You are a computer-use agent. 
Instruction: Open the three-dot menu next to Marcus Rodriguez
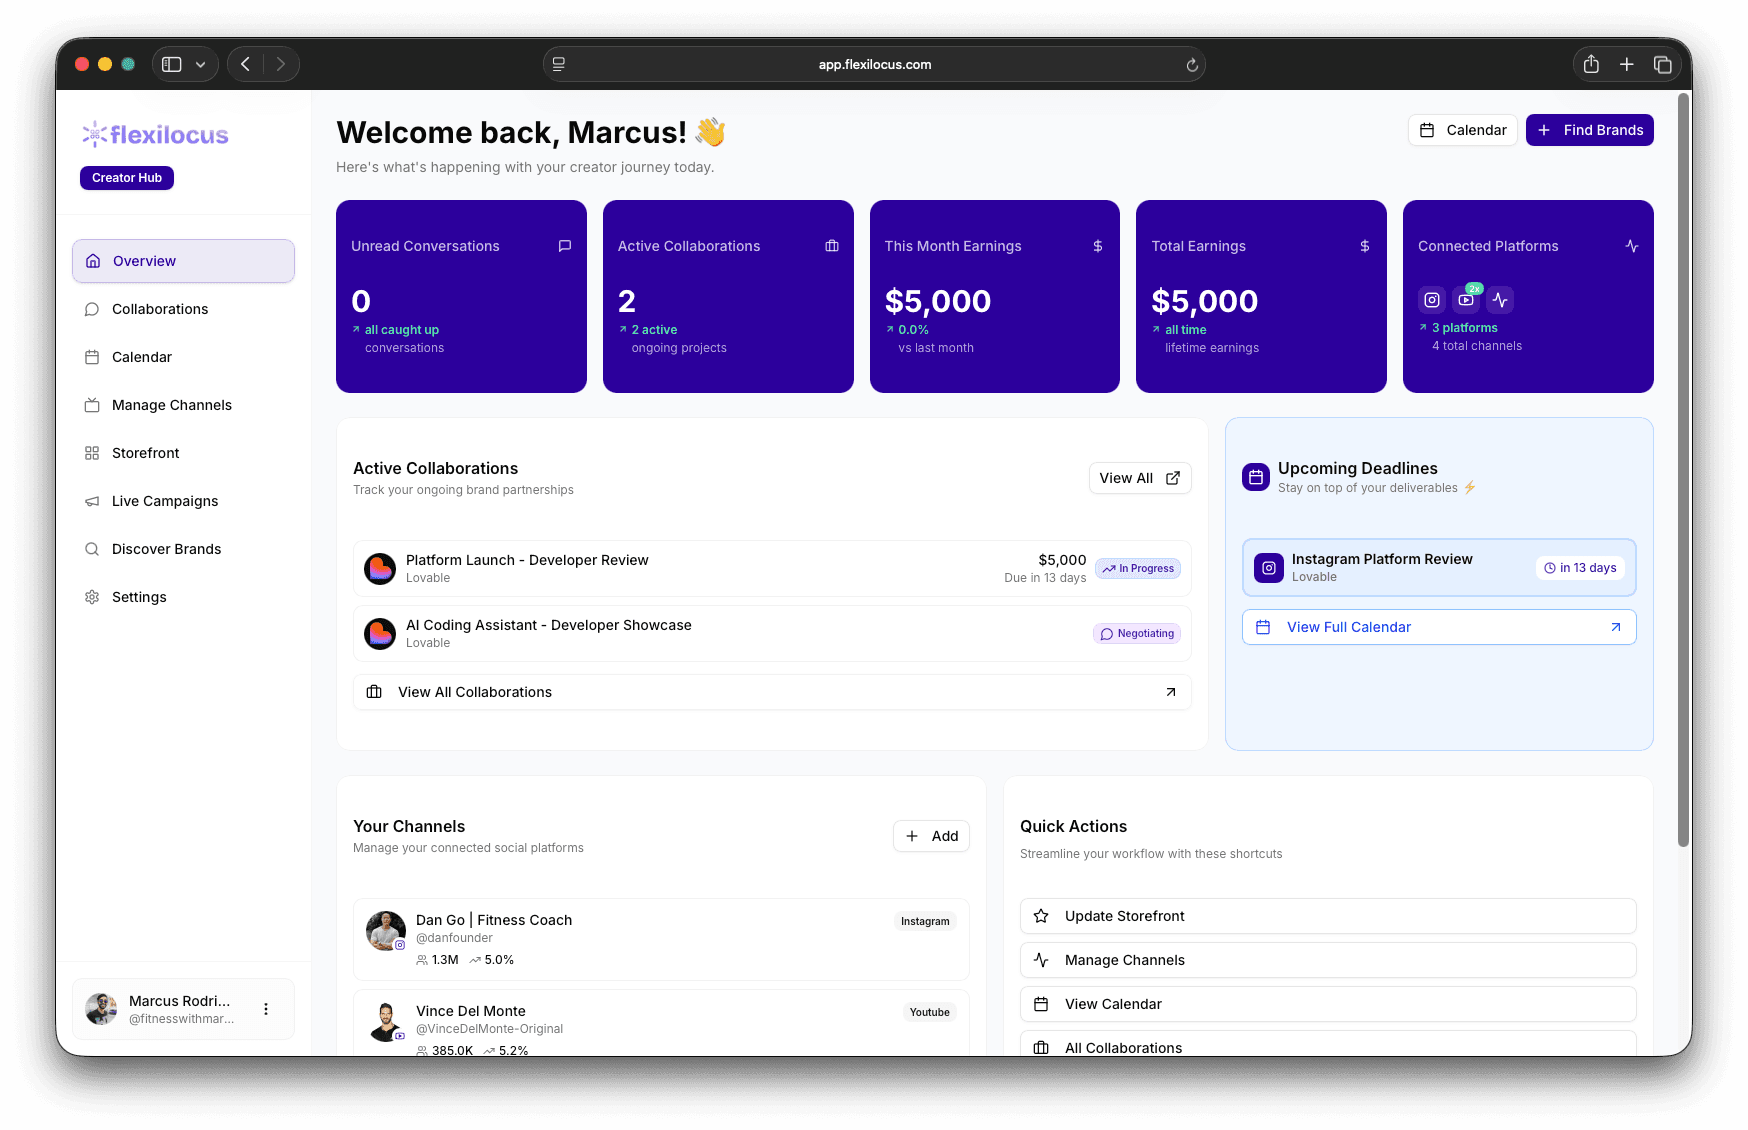pyautogui.click(x=266, y=1009)
